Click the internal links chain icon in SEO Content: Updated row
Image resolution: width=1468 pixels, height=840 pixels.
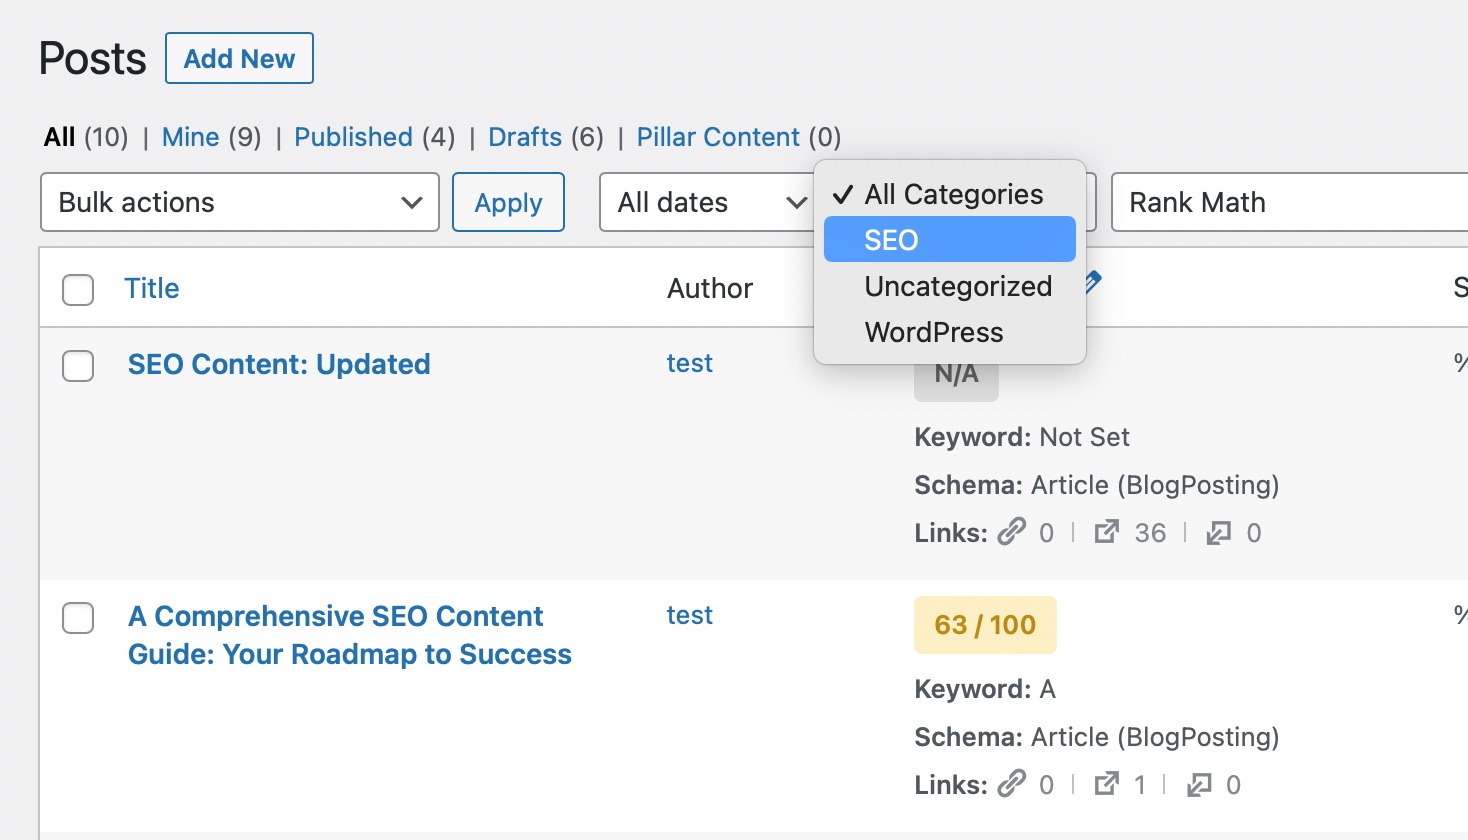[1011, 531]
